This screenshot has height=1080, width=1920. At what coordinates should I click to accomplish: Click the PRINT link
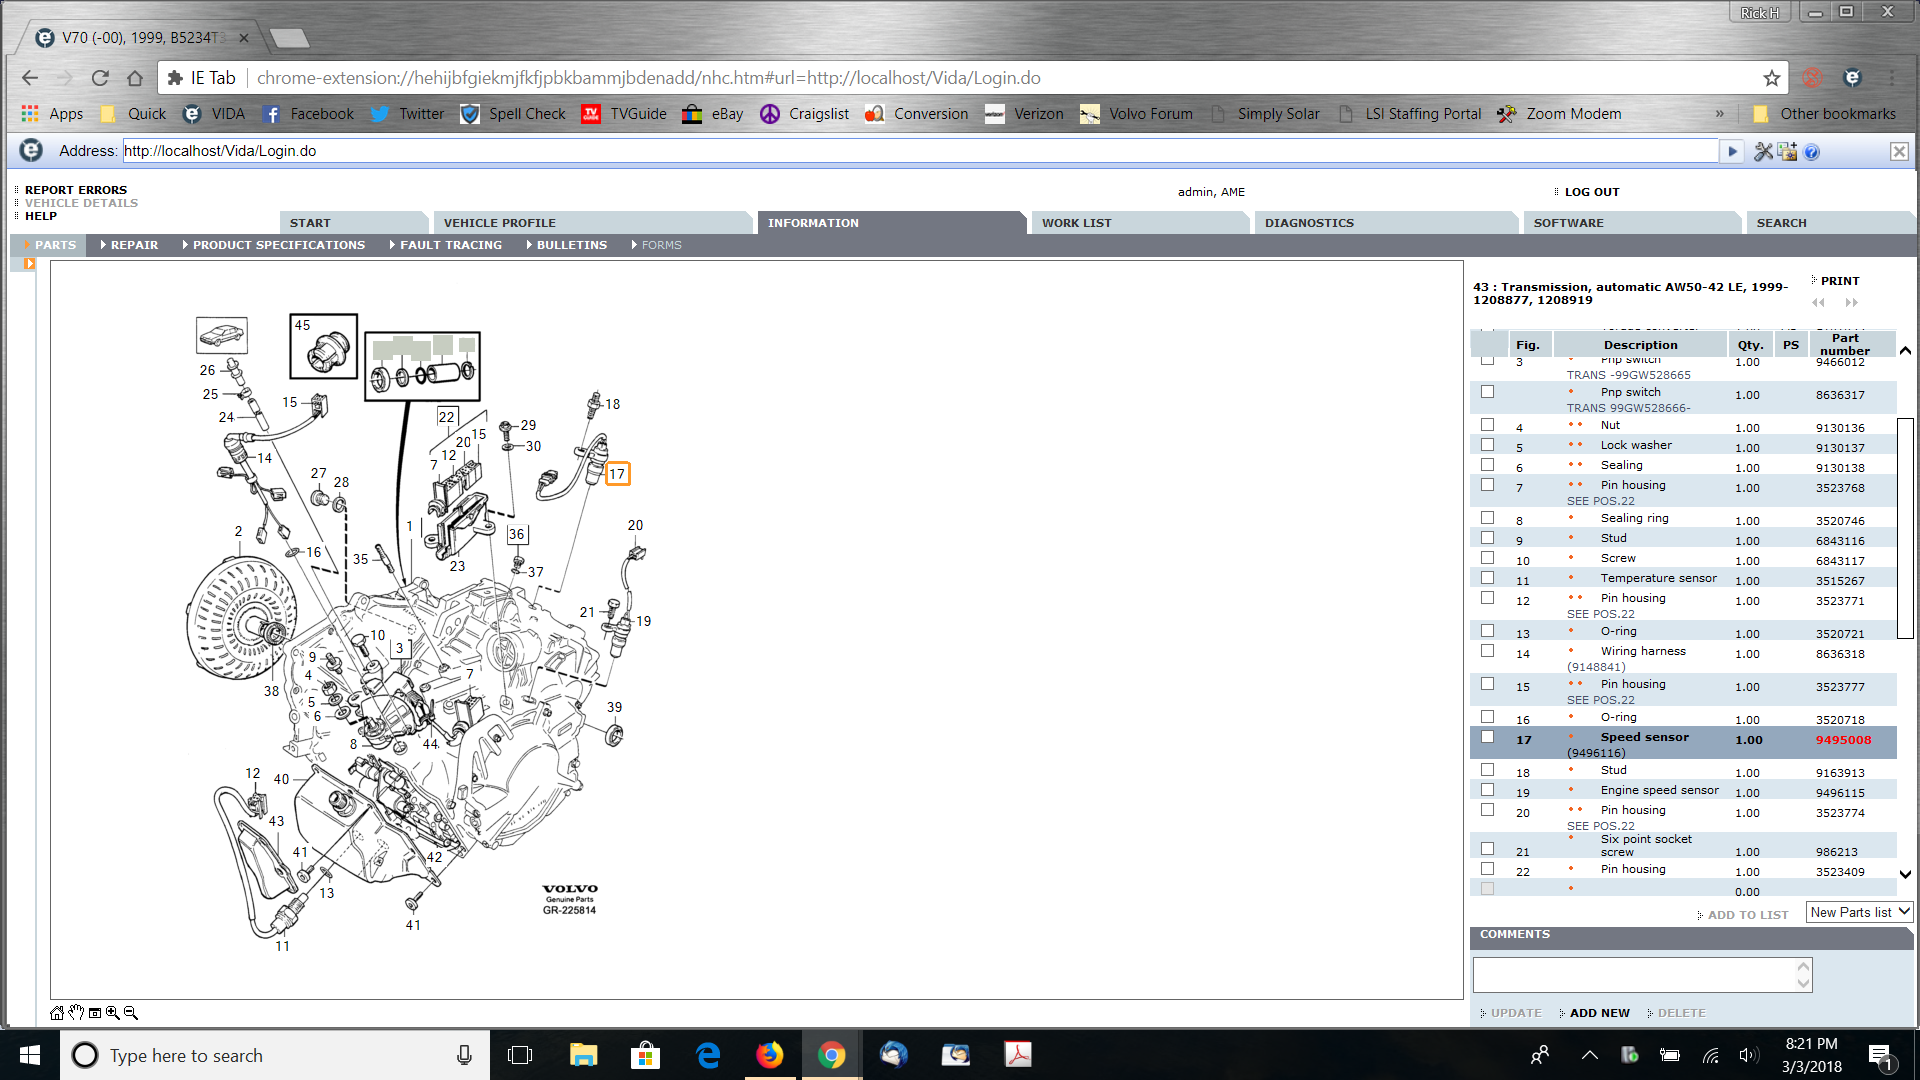(1839, 281)
